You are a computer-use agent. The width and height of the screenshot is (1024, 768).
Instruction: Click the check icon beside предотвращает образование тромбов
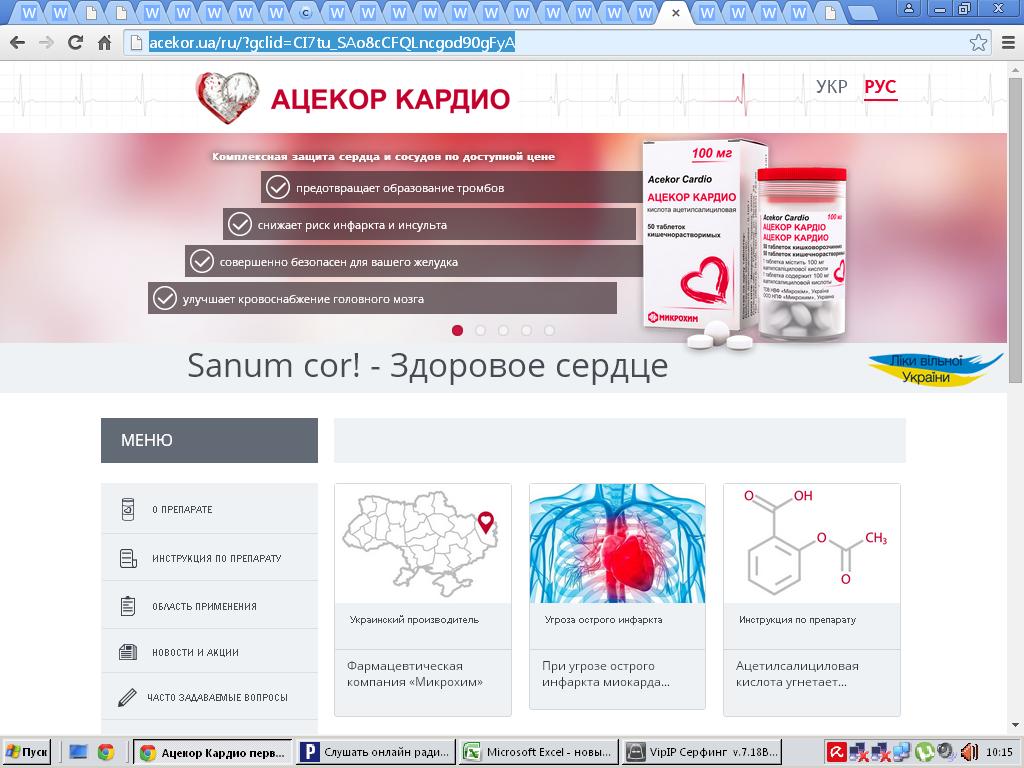point(278,187)
